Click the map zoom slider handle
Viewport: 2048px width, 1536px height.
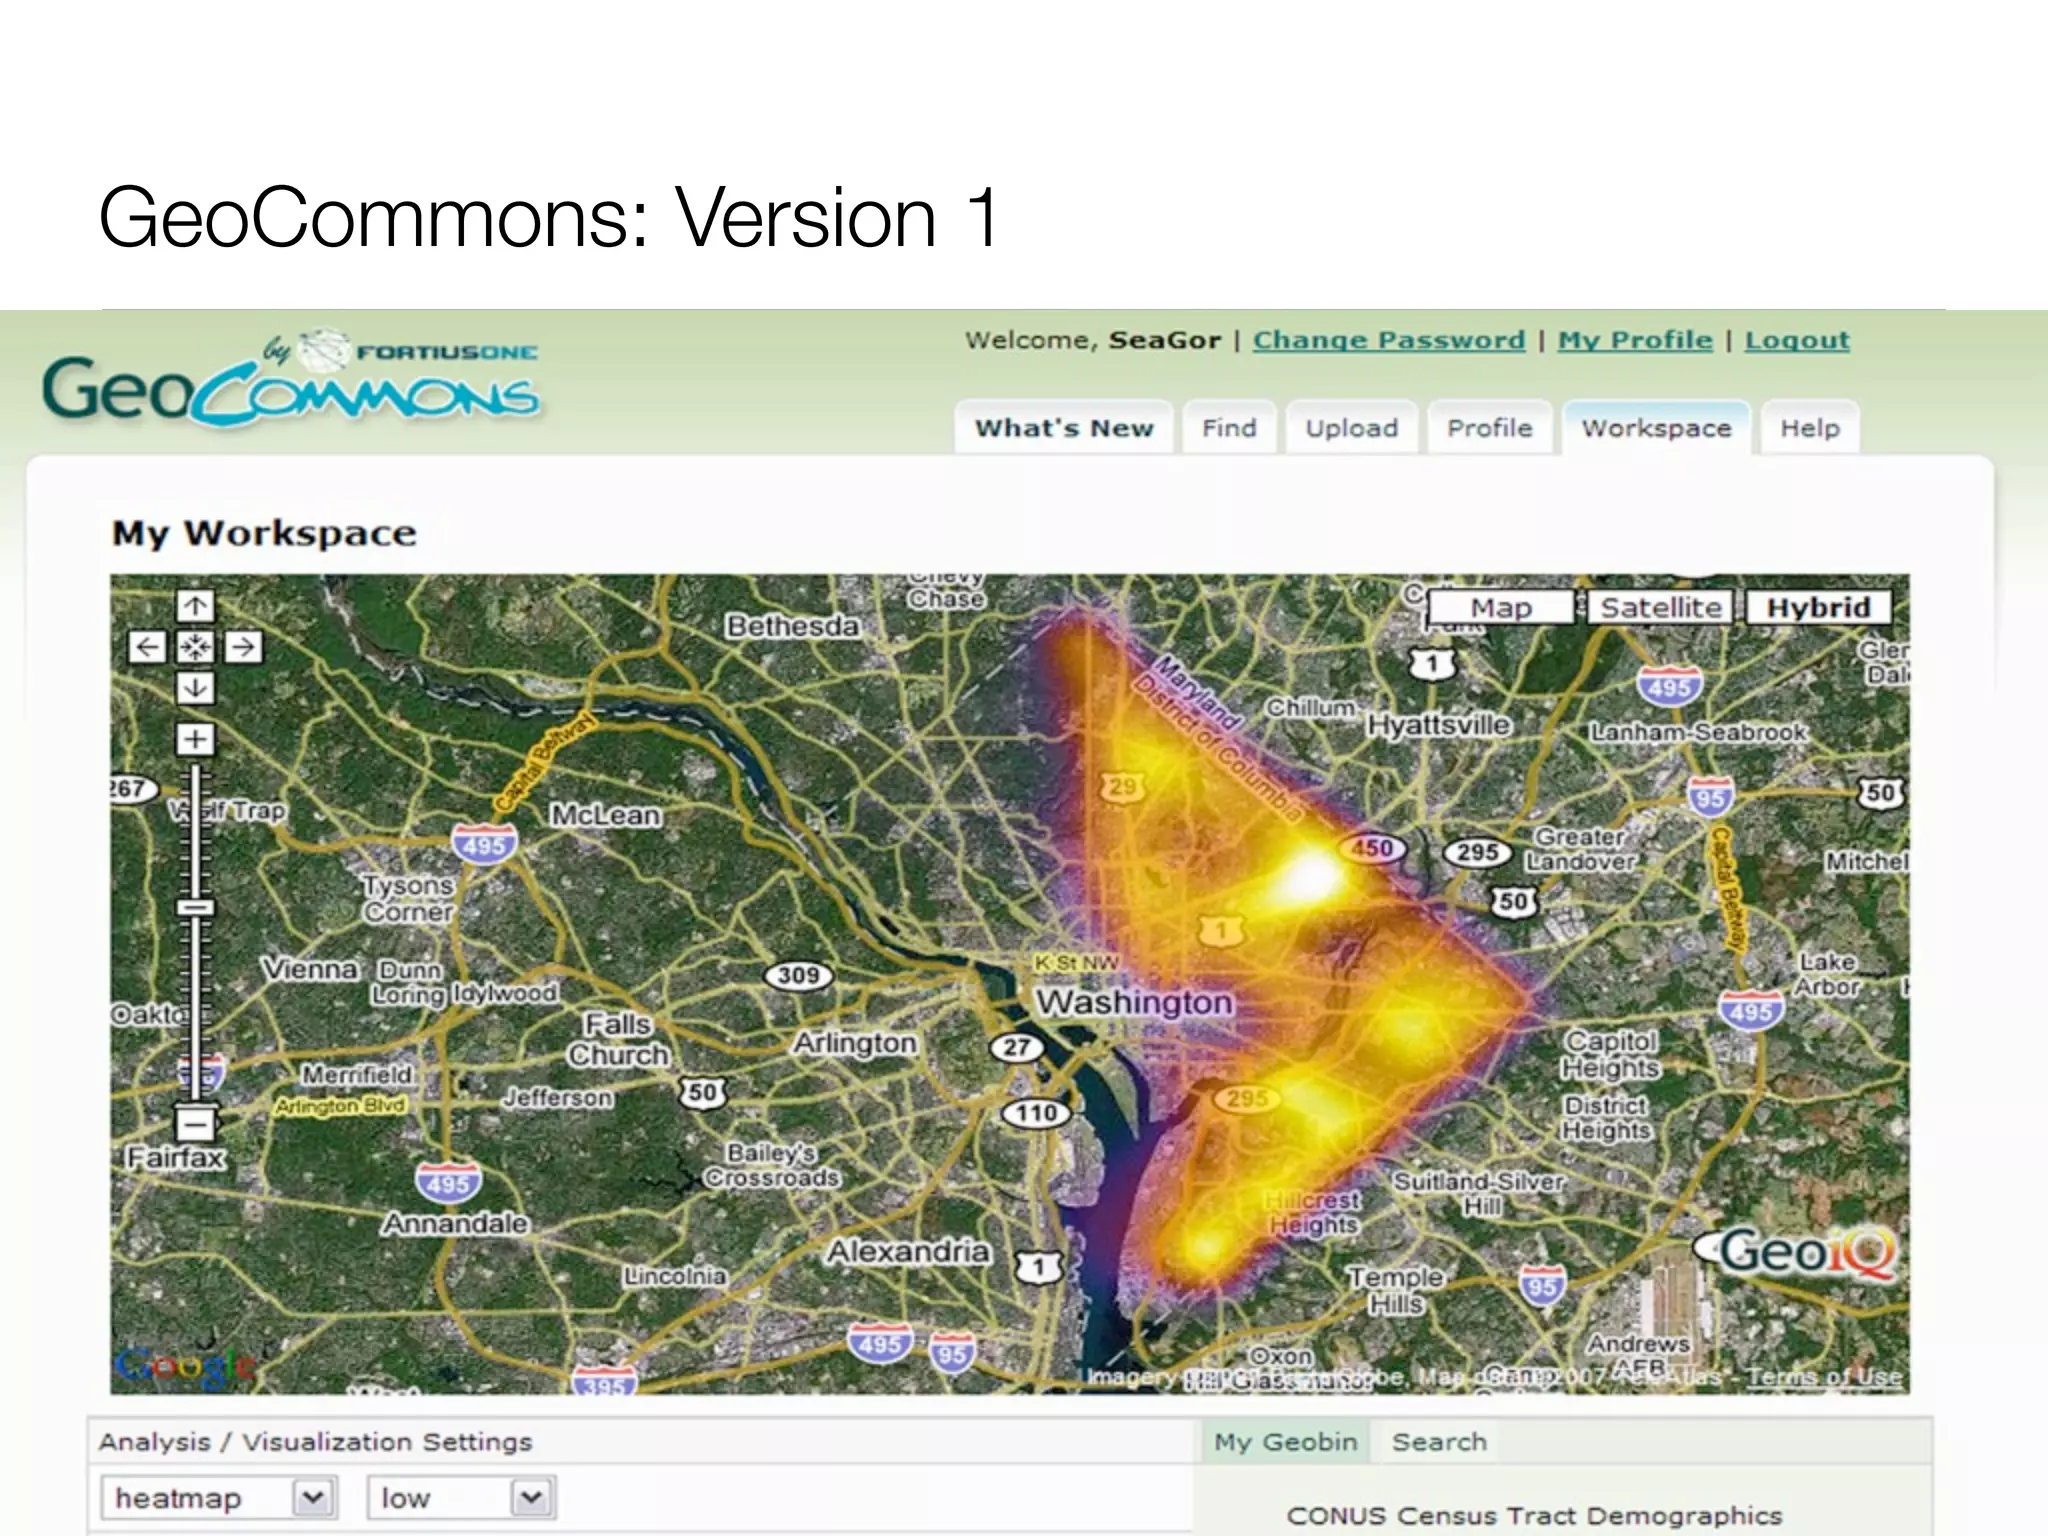pyautogui.click(x=196, y=907)
